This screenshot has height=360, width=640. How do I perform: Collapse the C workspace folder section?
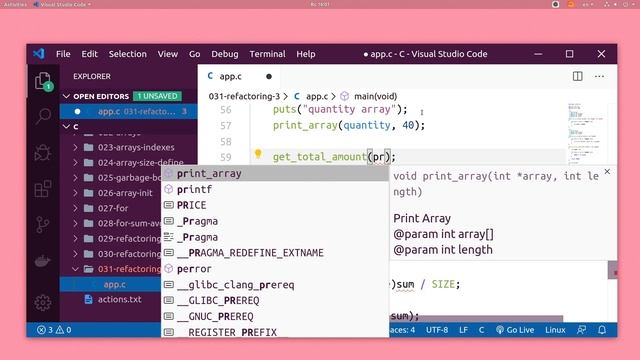pos(67,127)
